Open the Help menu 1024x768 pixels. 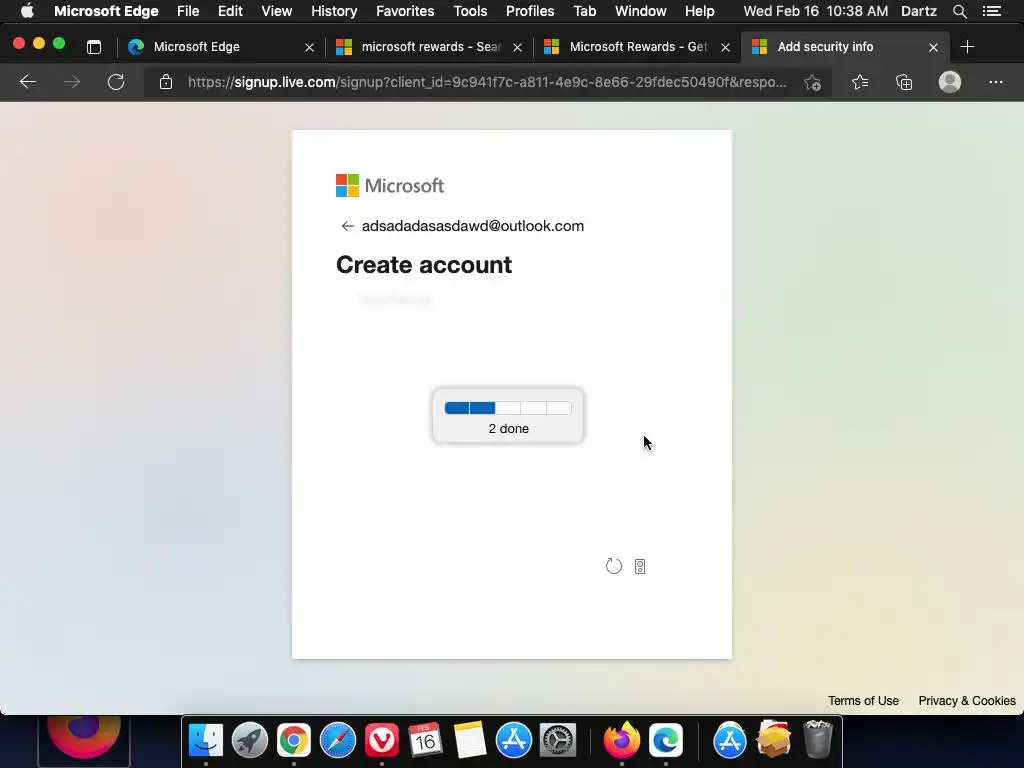point(699,11)
